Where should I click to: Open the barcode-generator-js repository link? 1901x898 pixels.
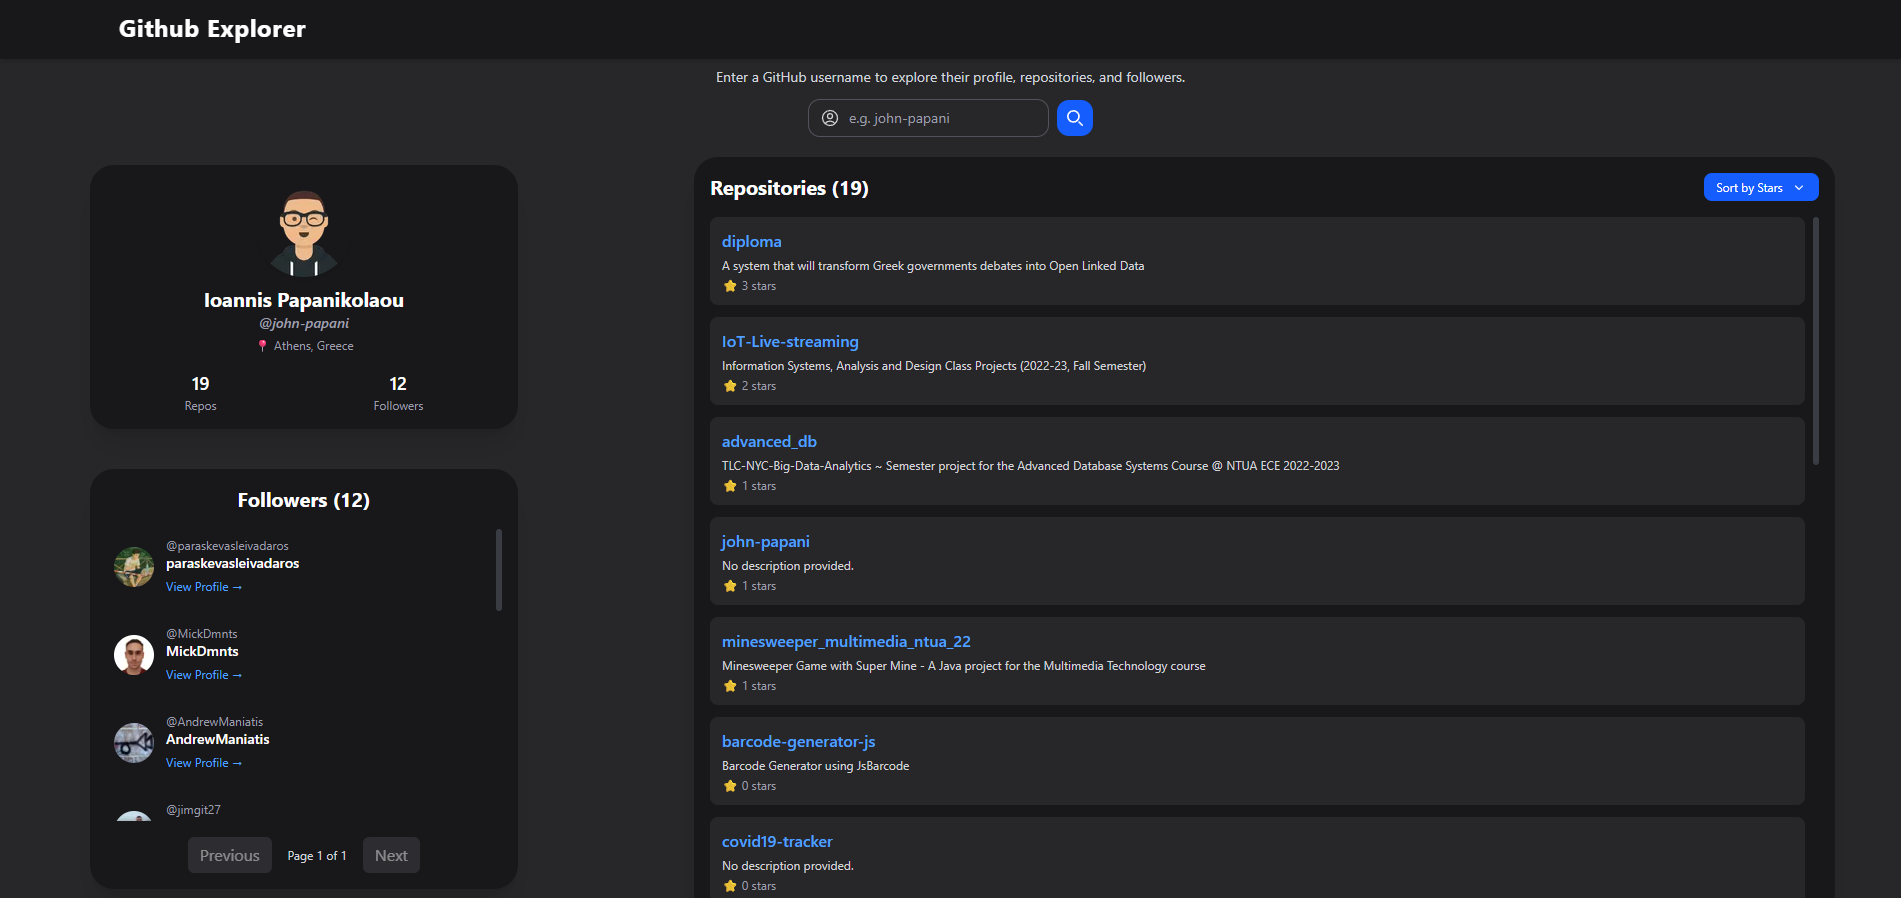tap(799, 742)
